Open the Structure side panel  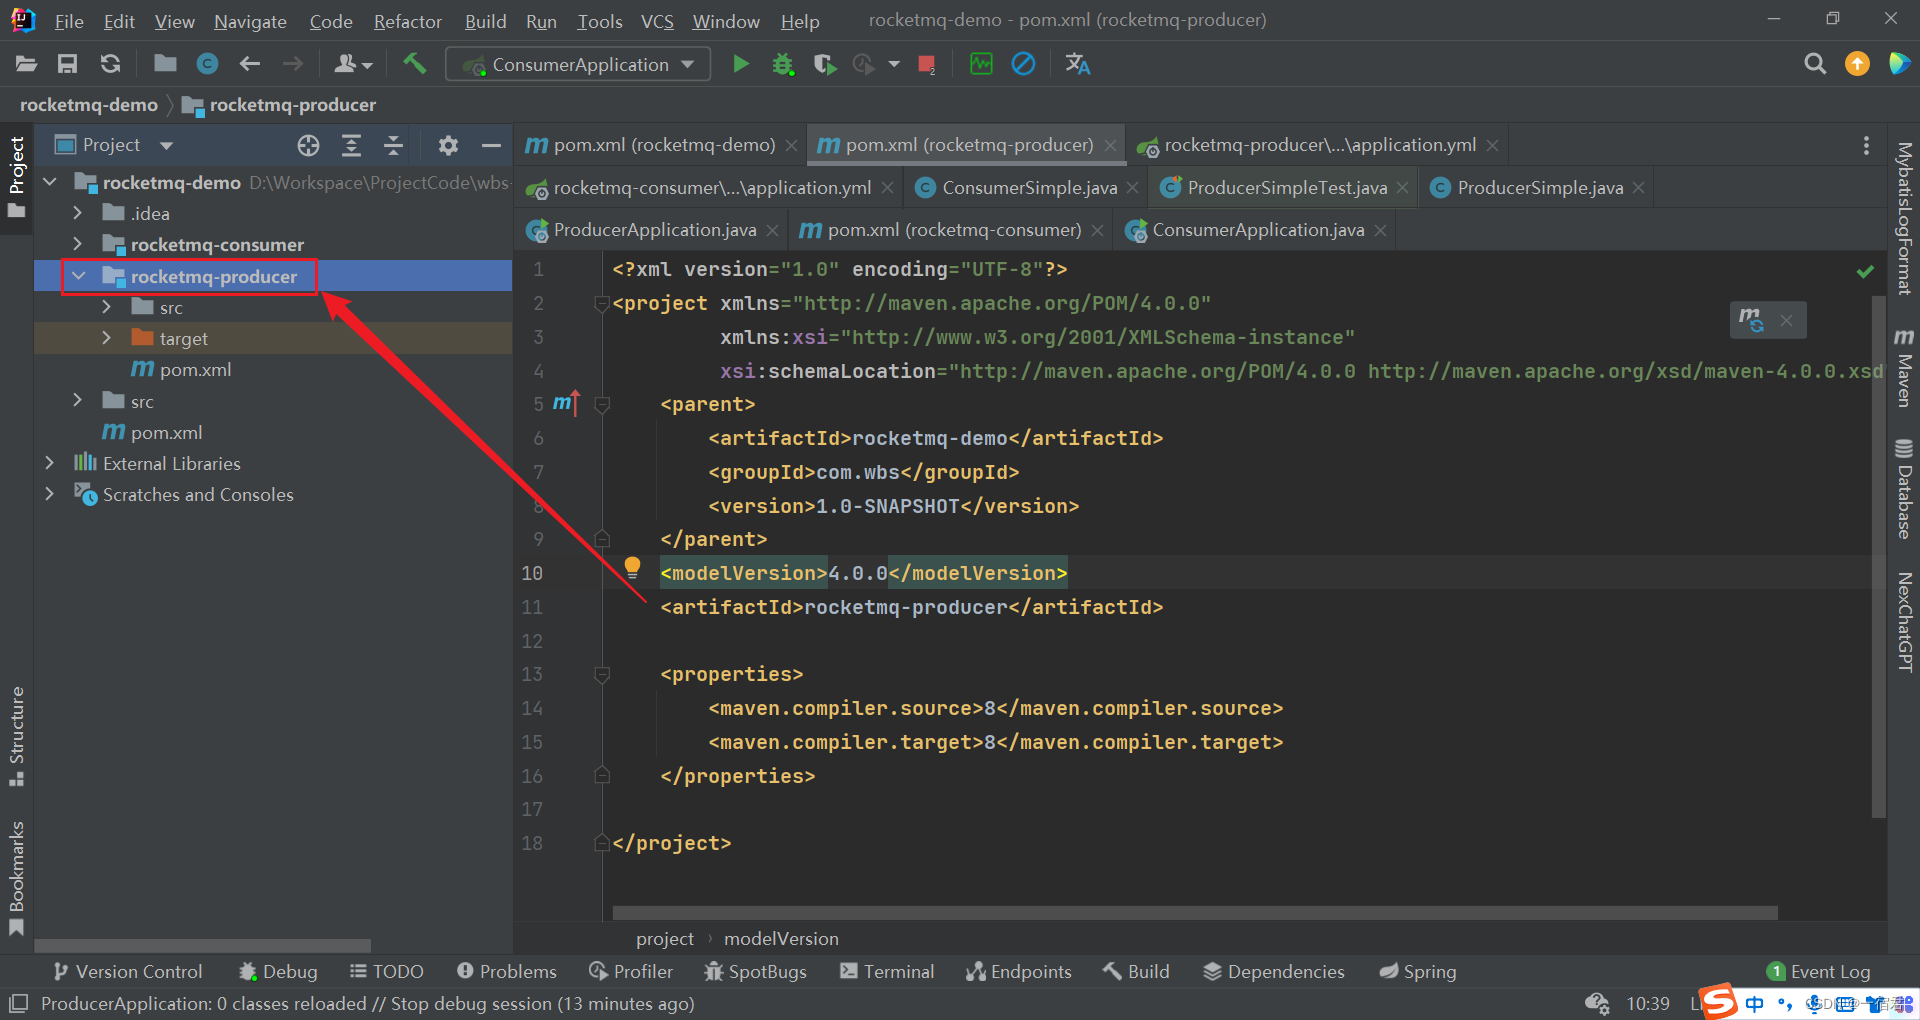16,736
